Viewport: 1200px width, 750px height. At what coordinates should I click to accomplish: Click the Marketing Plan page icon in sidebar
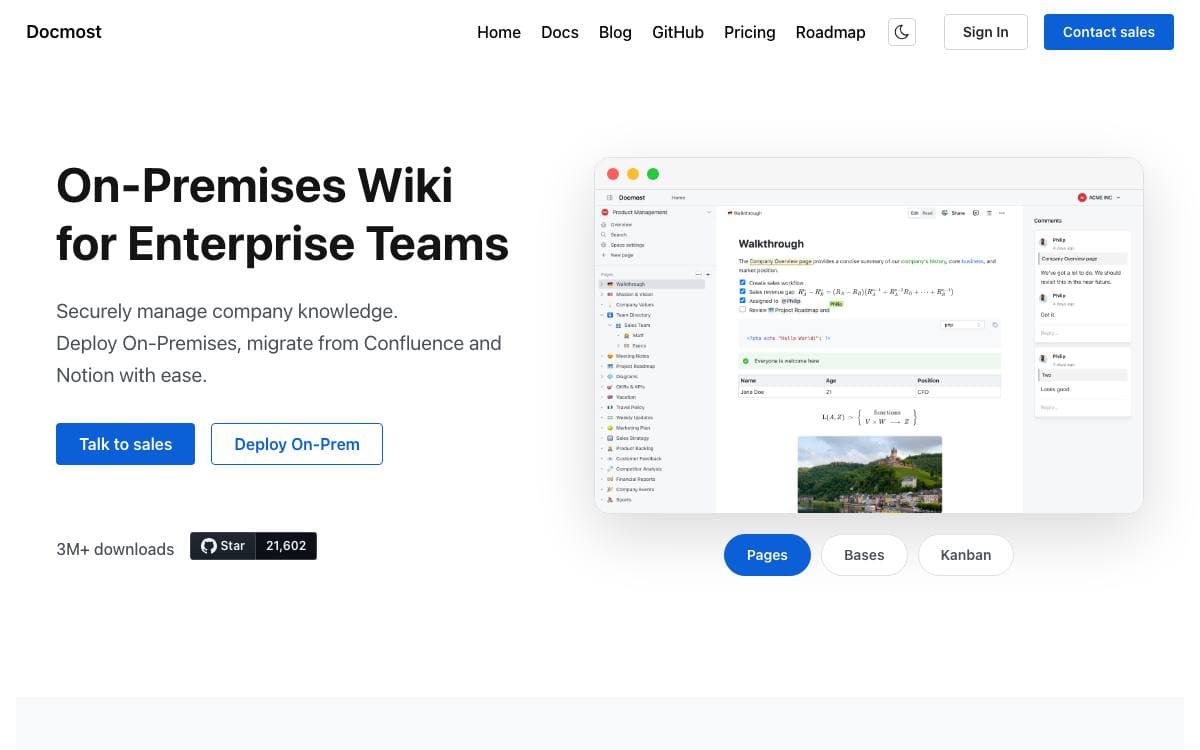[610, 427]
